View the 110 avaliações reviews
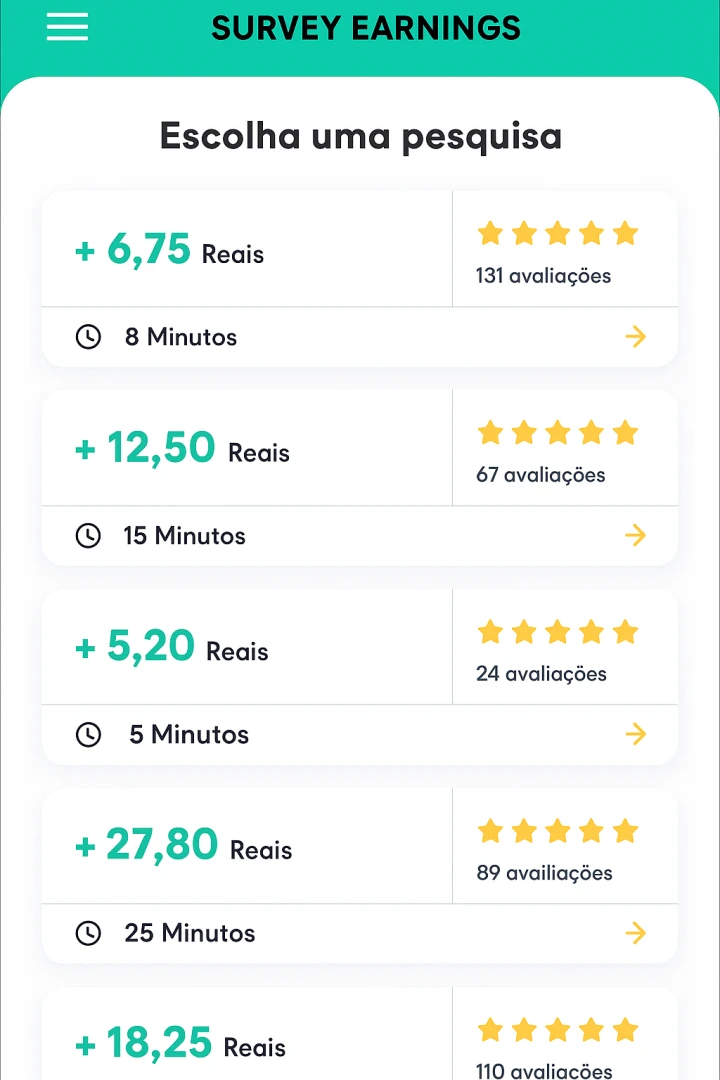This screenshot has width=720, height=1080. click(x=544, y=1071)
